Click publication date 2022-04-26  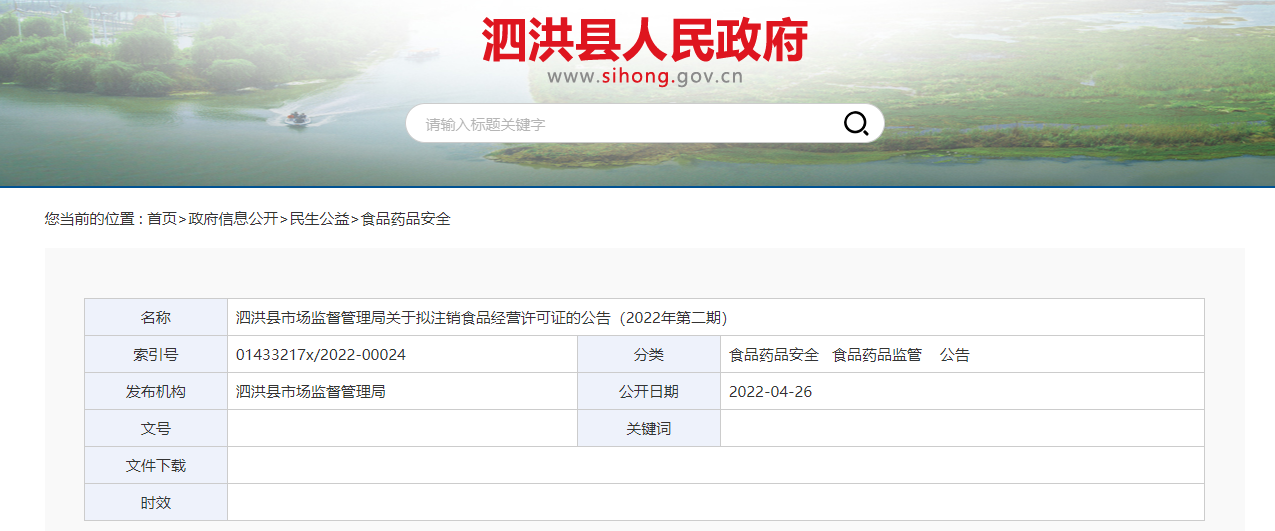point(771,392)
